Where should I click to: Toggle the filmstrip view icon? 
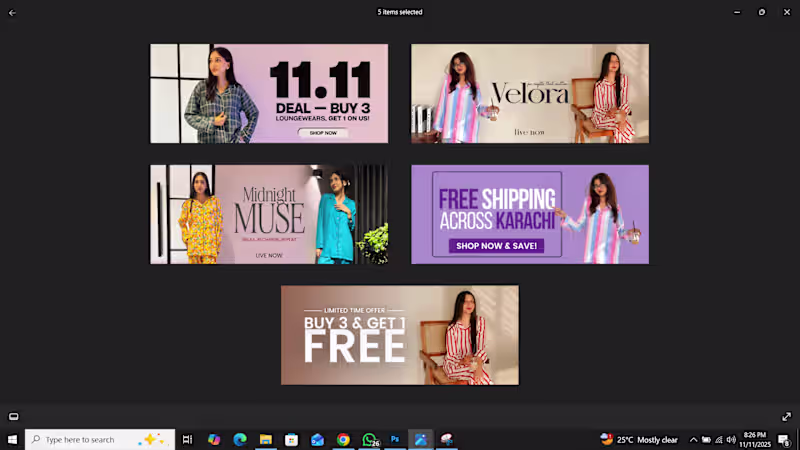[x=14, y=417]
